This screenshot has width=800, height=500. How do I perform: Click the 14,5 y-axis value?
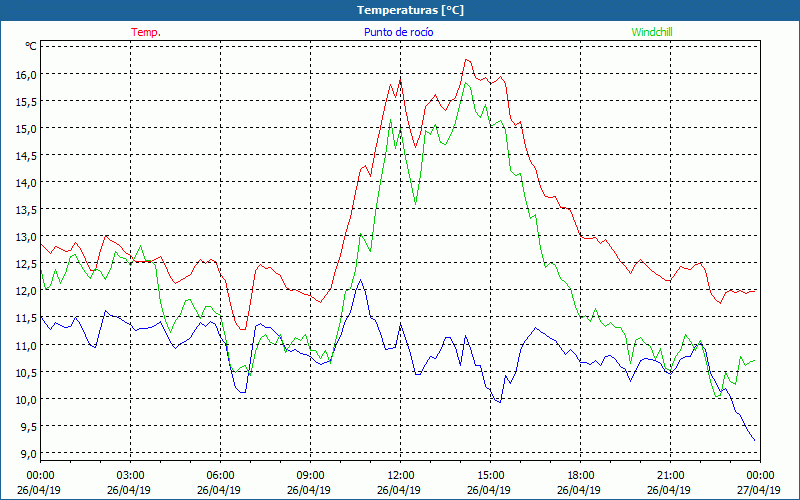point(28,155)
